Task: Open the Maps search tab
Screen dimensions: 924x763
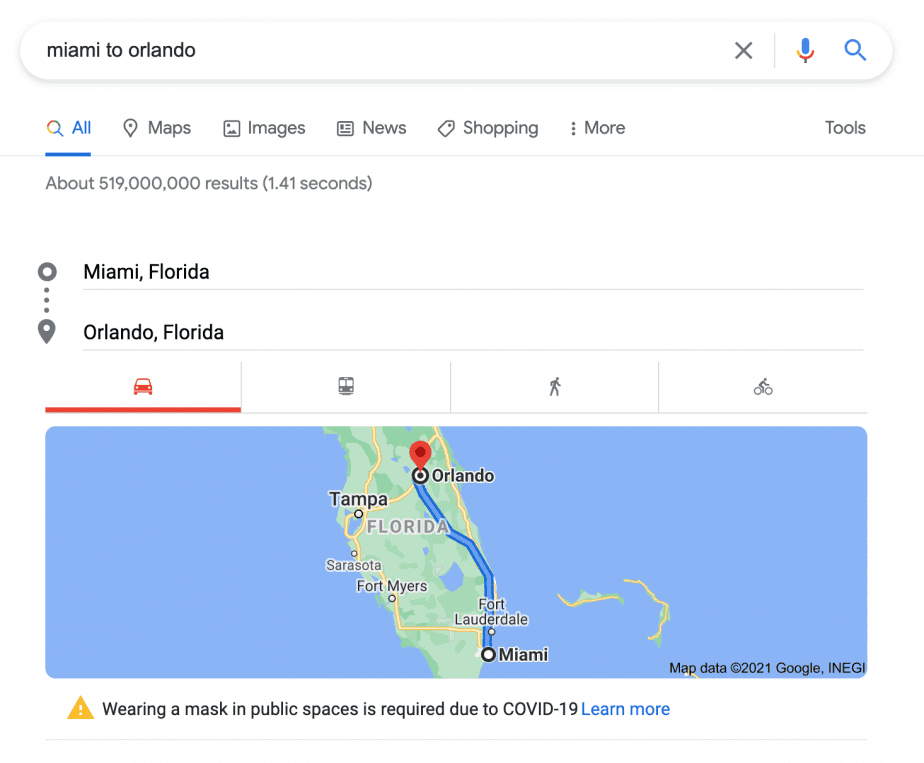Action: point(157,128)
